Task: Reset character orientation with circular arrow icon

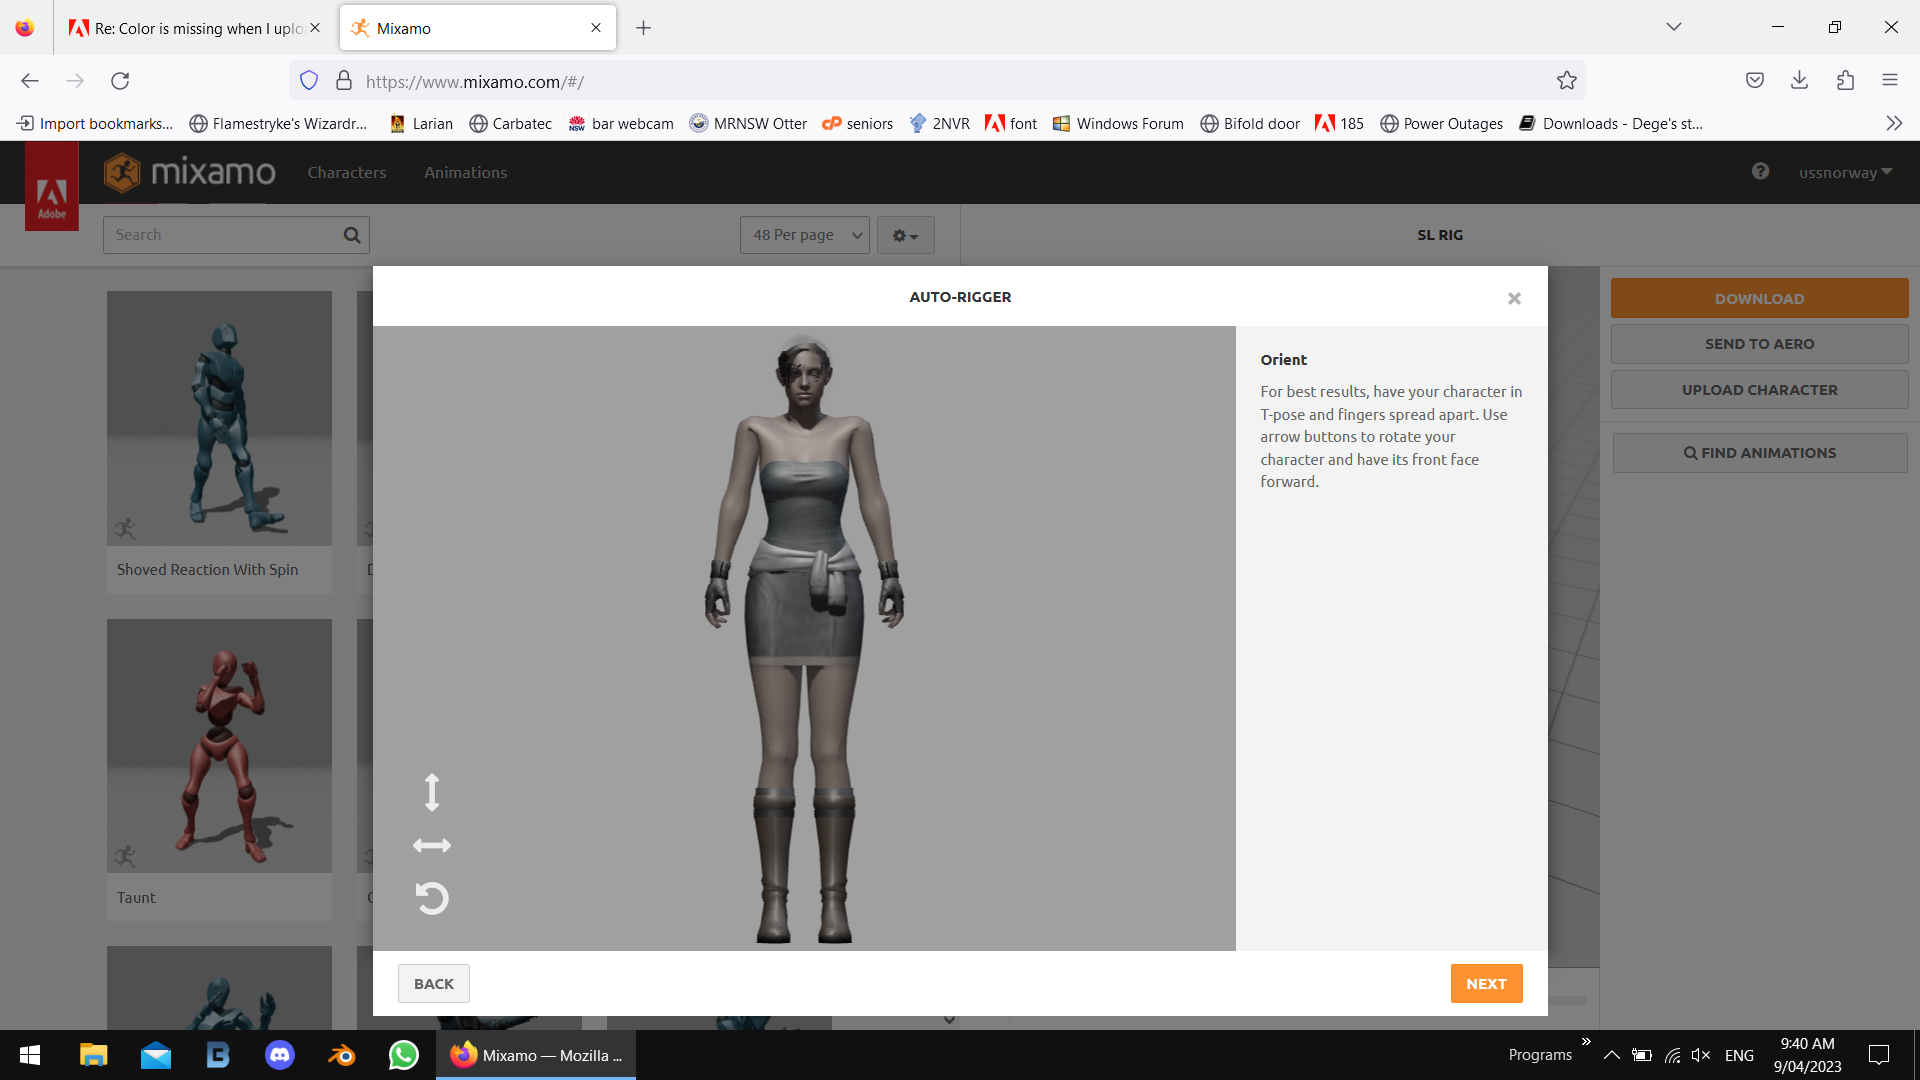Action: (x=432, y=898)
